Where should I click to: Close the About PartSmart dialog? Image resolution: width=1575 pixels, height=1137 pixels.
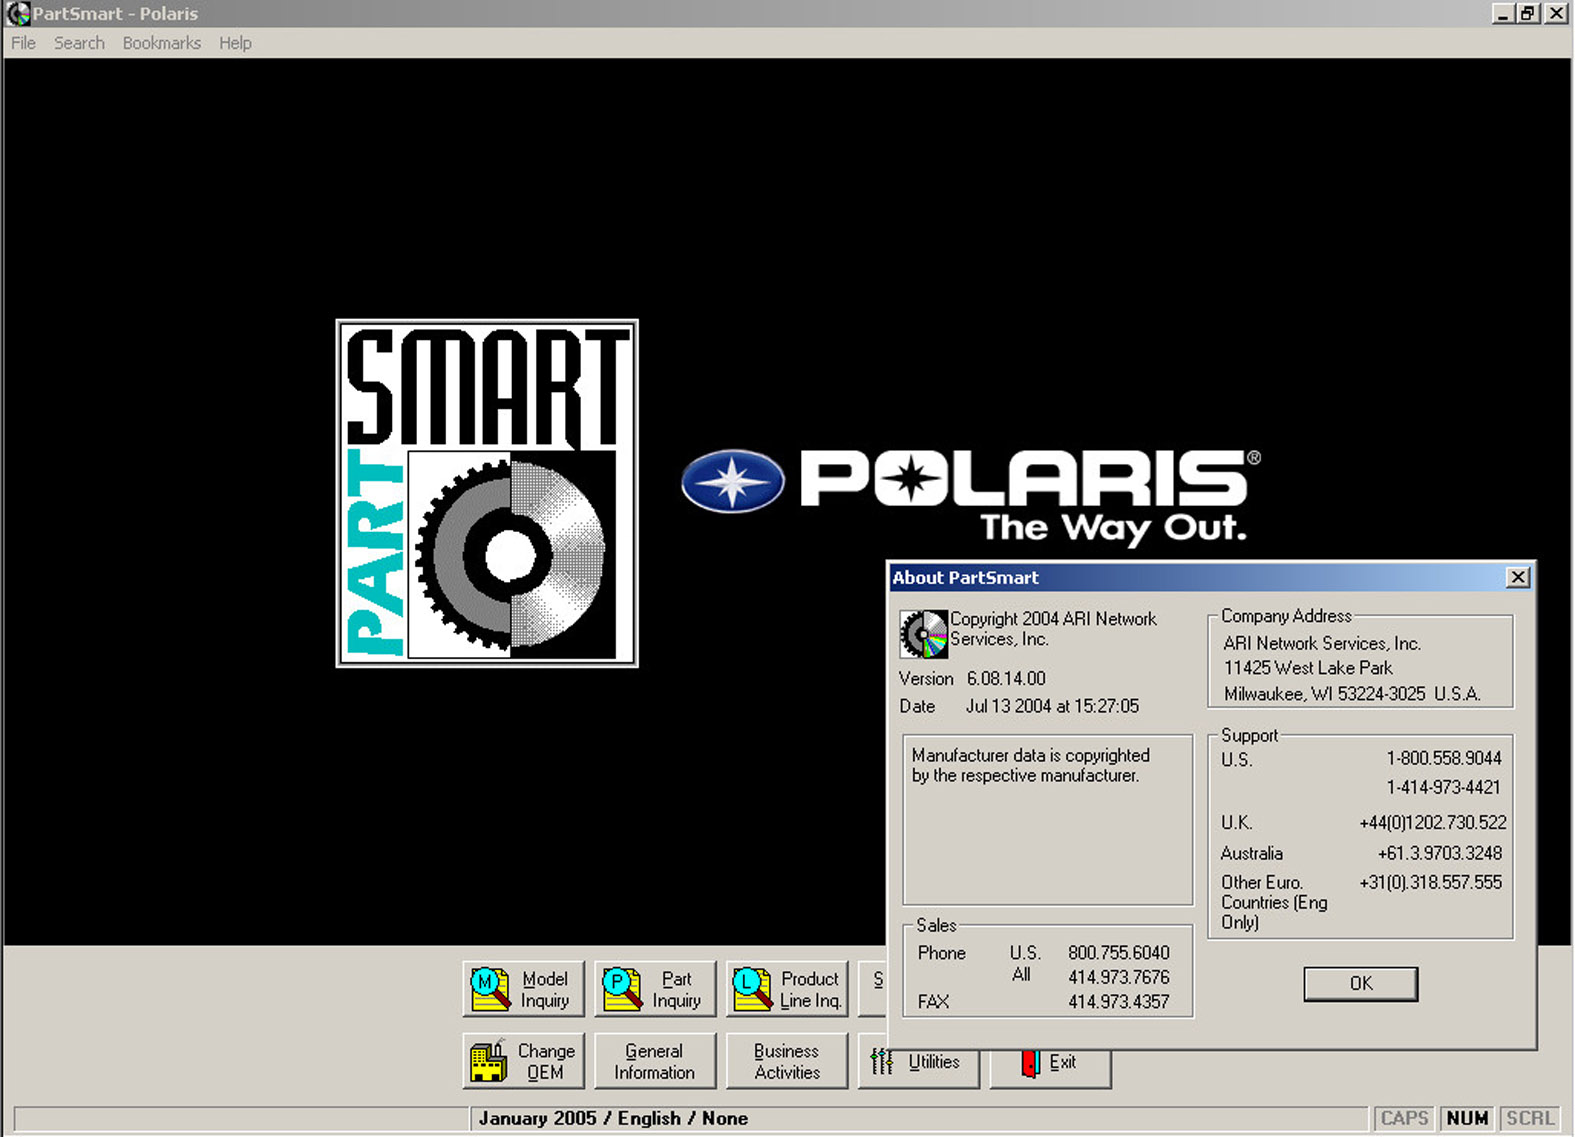tap(1517, 577)
